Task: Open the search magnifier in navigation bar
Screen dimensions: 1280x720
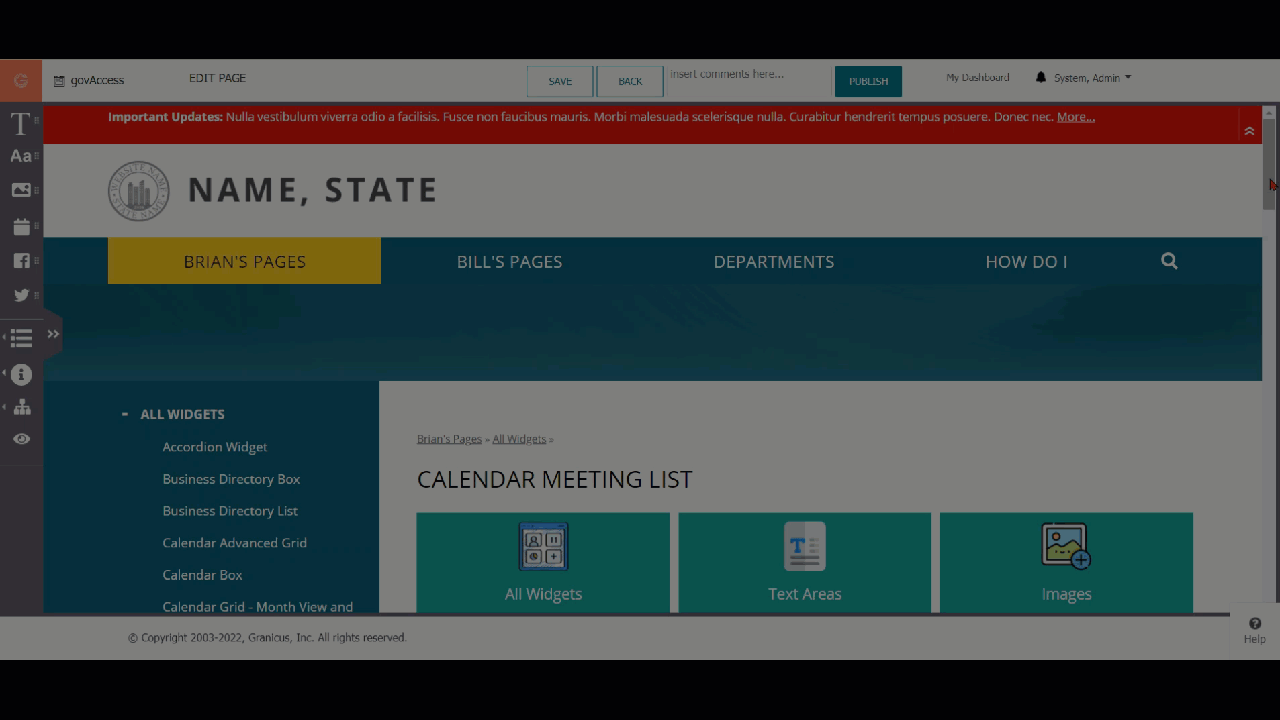Action: 1169,261
